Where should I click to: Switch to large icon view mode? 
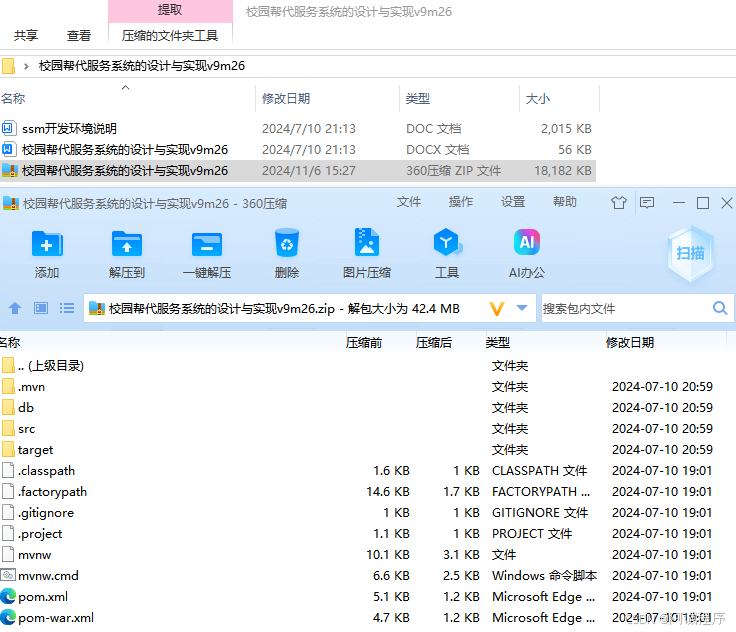click(x=41, y=308)
